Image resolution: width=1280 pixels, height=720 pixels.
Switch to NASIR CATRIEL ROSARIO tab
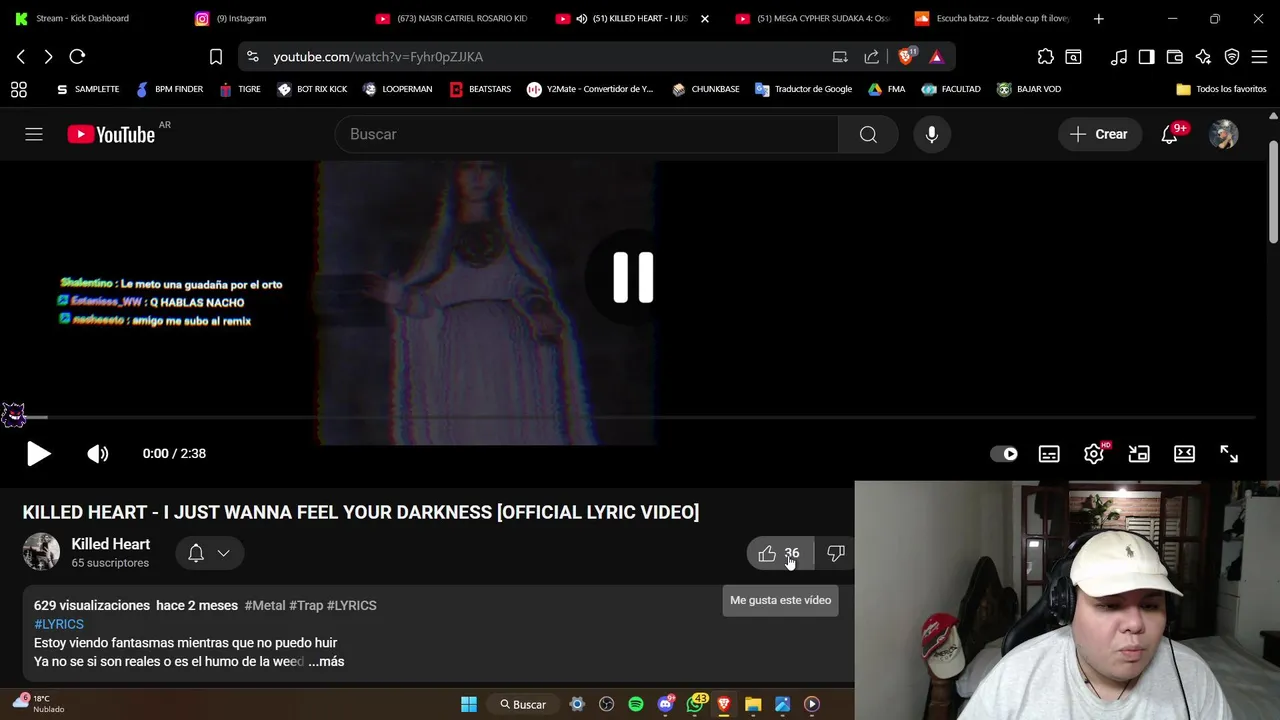pyautogui.click(x=450, y=18)
